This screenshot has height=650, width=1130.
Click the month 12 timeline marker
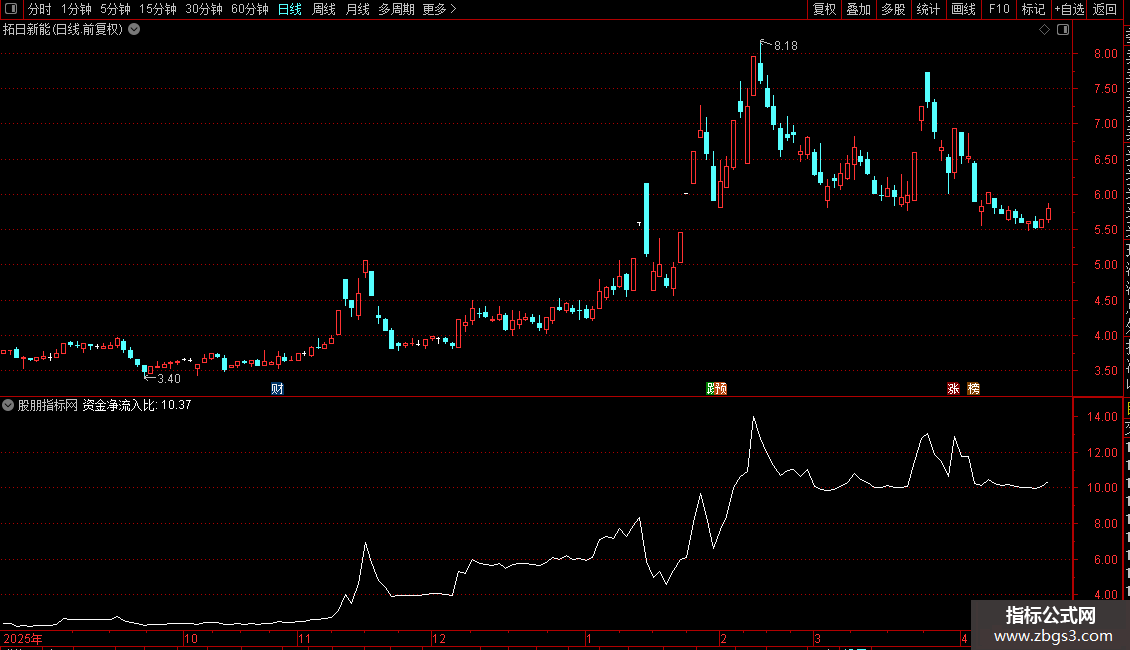pyautogui.click(x=439, y=638)
